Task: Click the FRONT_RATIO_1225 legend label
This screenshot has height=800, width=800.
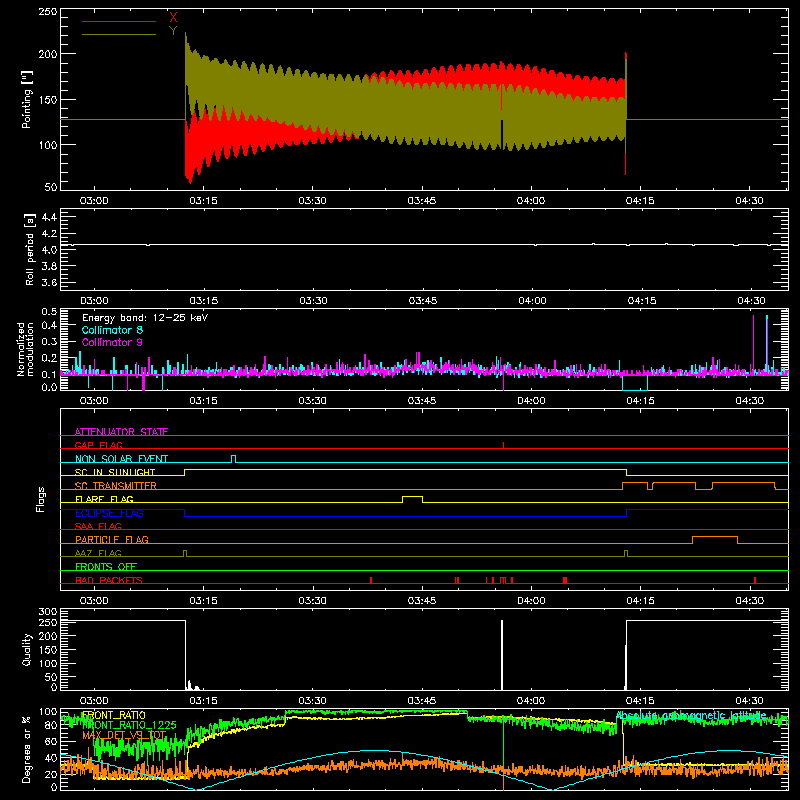Action: tap(129, 725)
